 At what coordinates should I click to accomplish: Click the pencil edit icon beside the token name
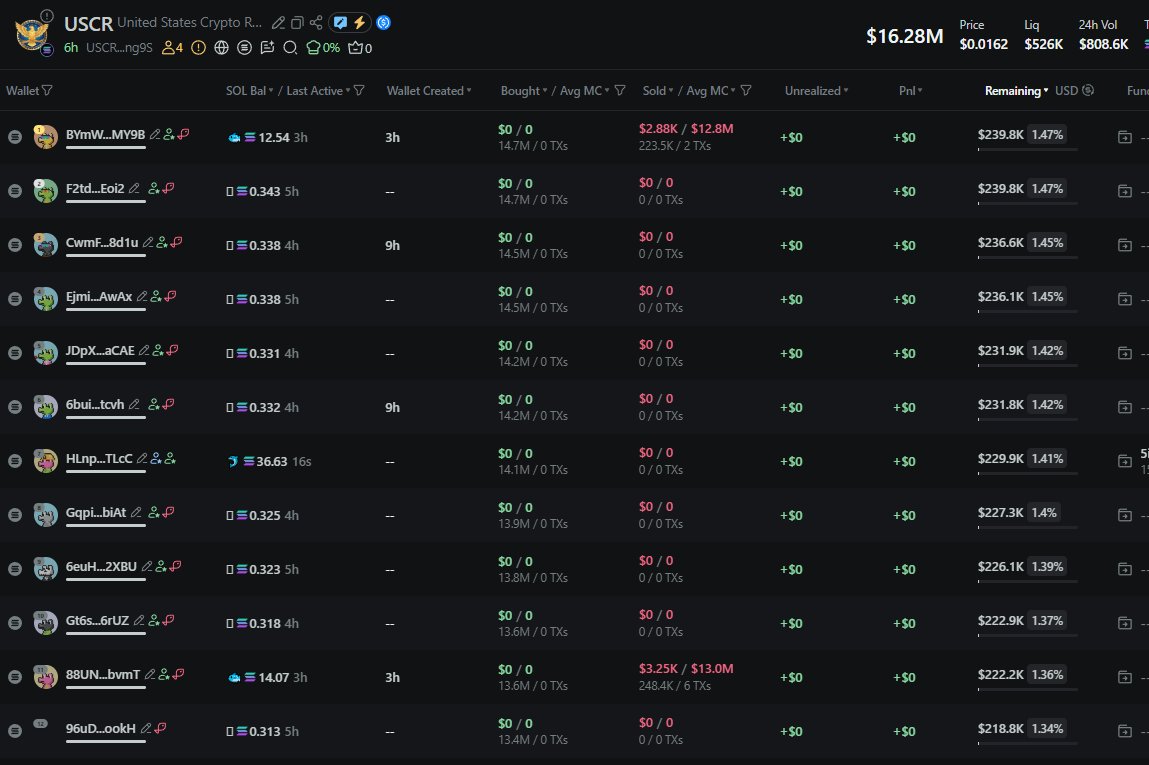pyautogui.click(x=279, y=23)
